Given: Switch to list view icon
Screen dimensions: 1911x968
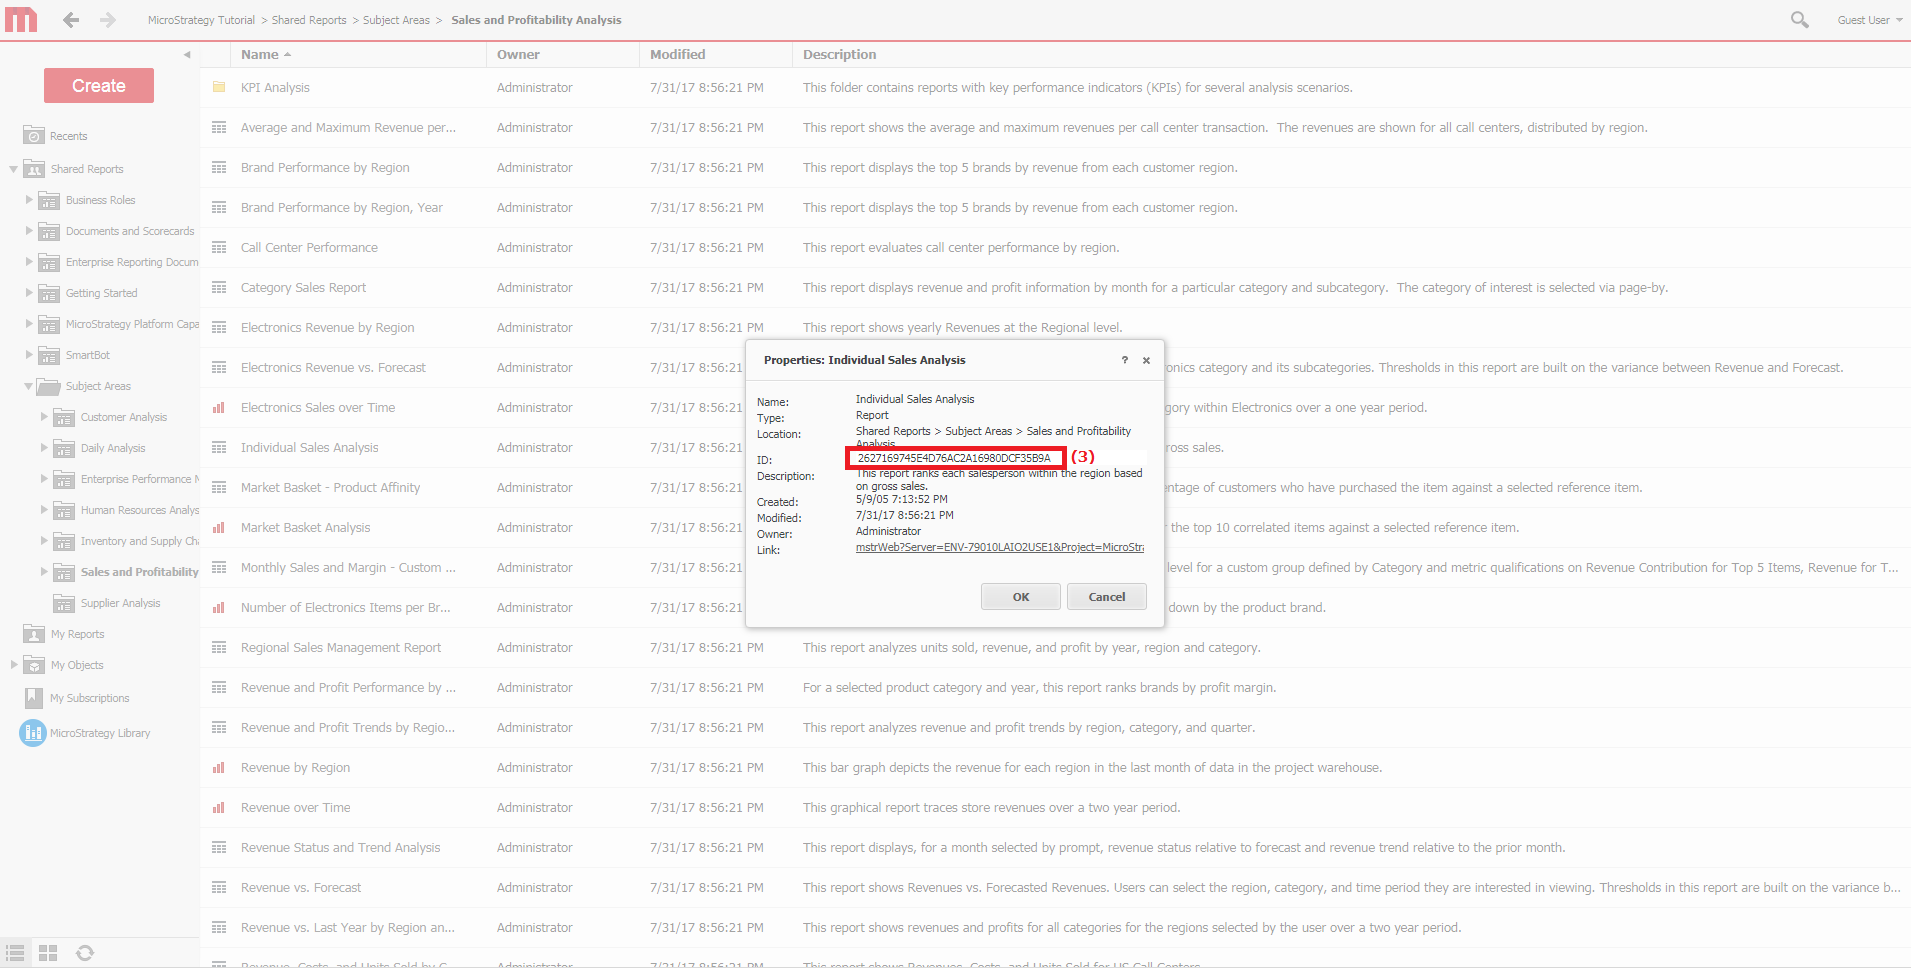Looking at the screenshot, I should tap(15, 953).
